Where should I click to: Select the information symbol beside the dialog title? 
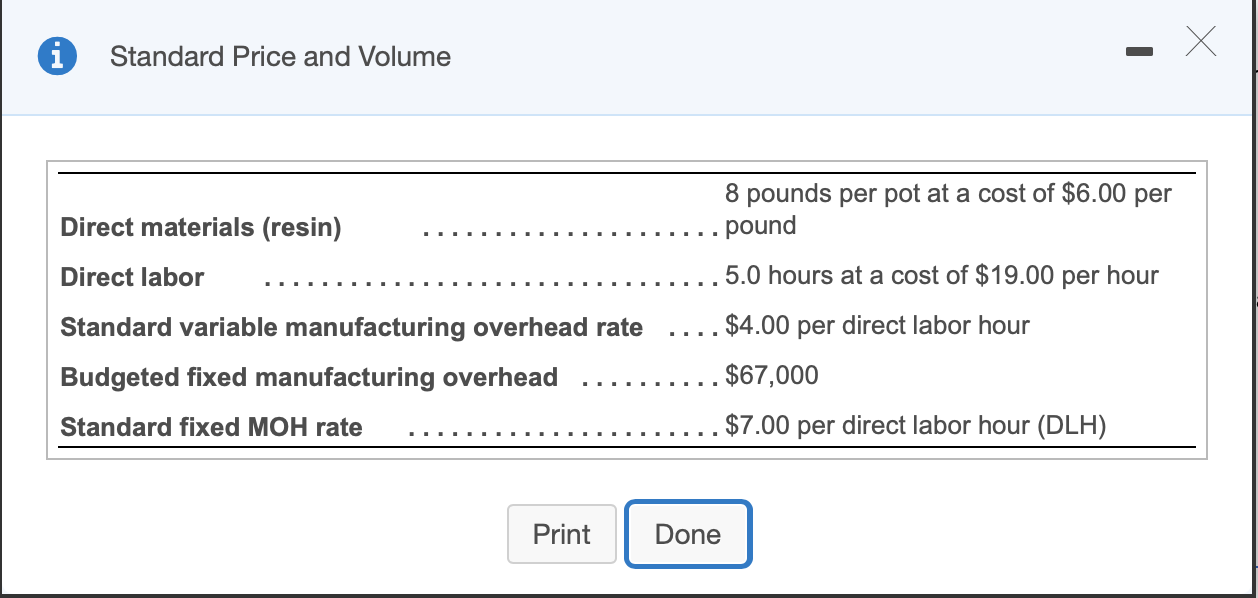pos(57,55)
